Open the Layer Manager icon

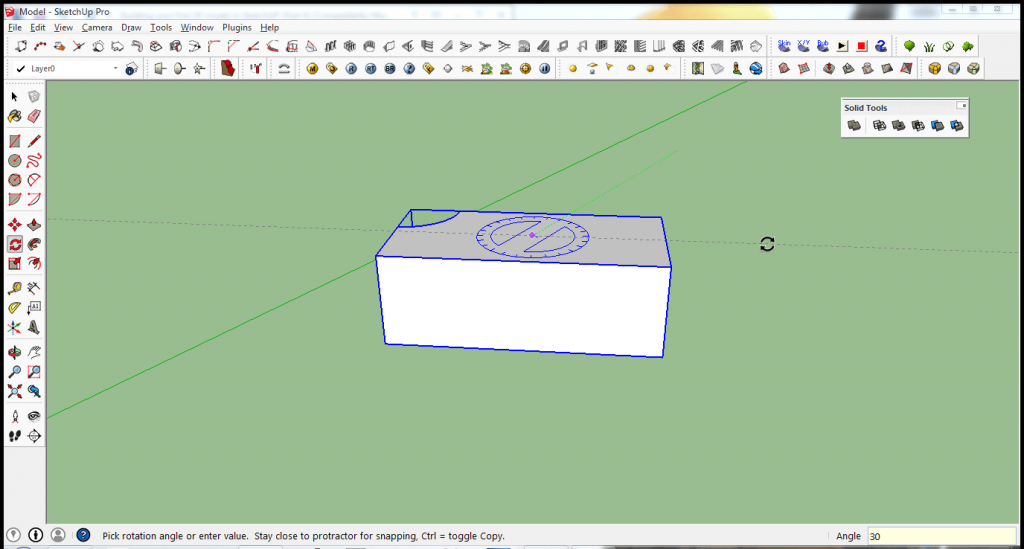(131, 69)
